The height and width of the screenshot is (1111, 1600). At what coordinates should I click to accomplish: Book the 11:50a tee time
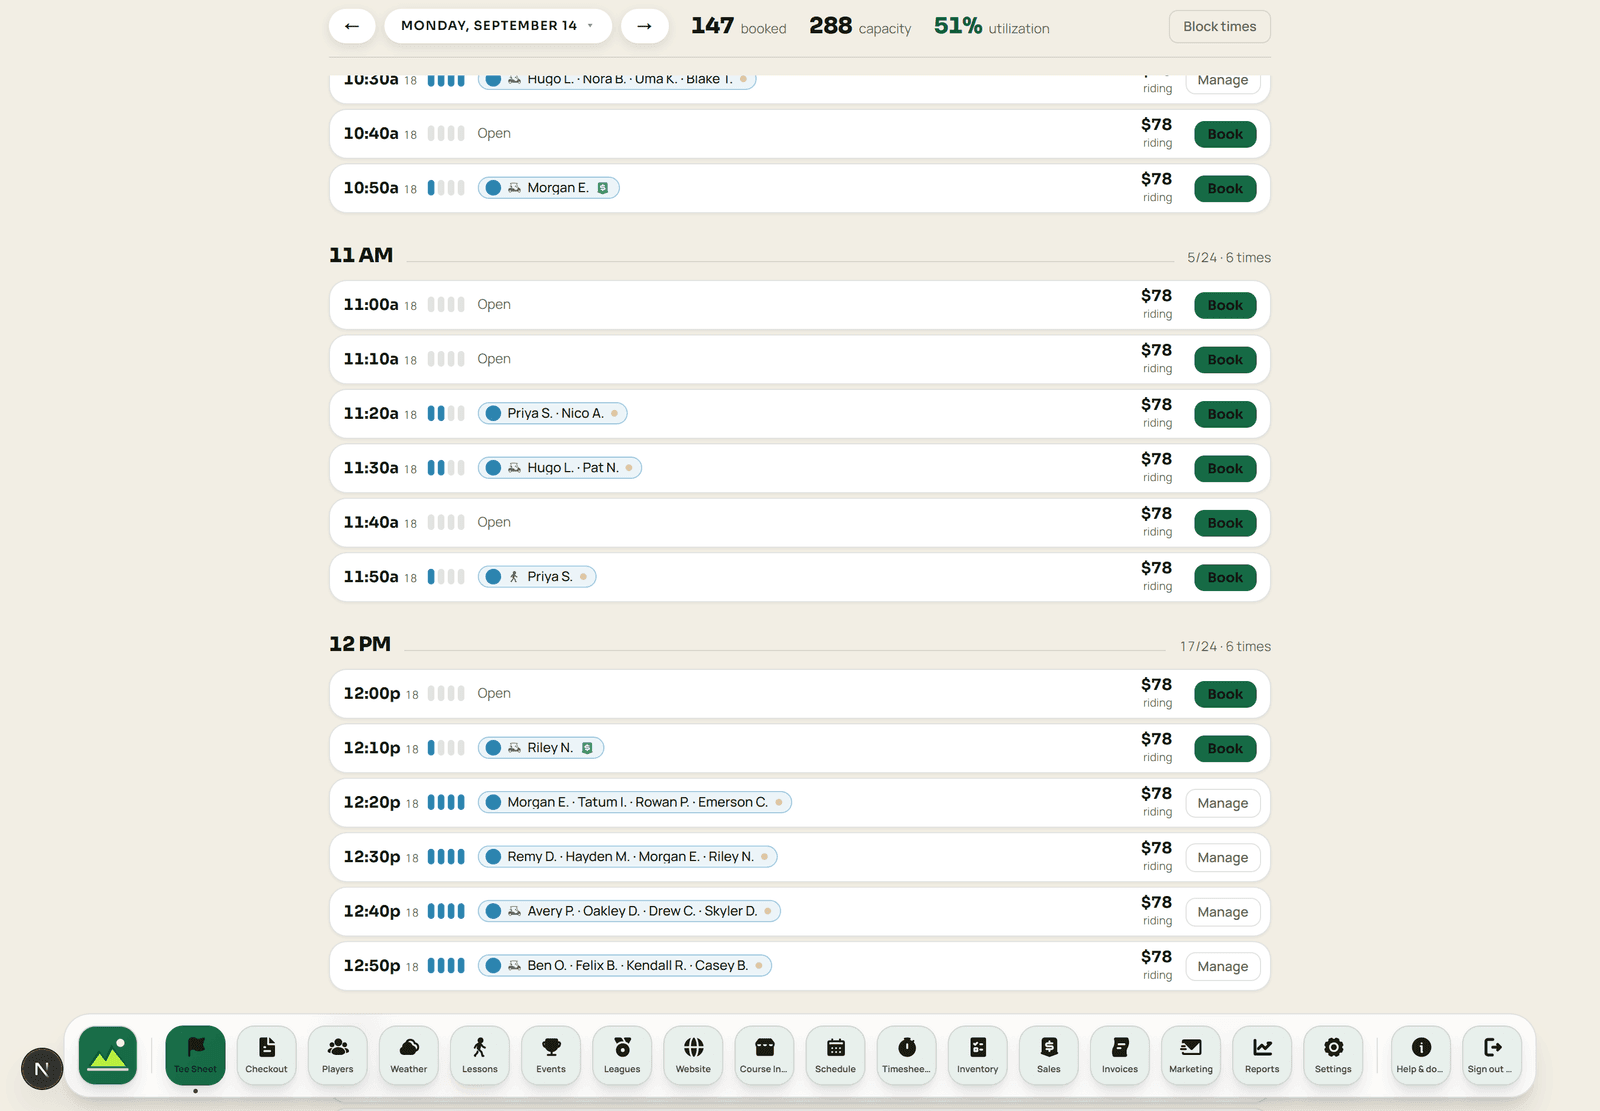click(x=1225, y=577)
